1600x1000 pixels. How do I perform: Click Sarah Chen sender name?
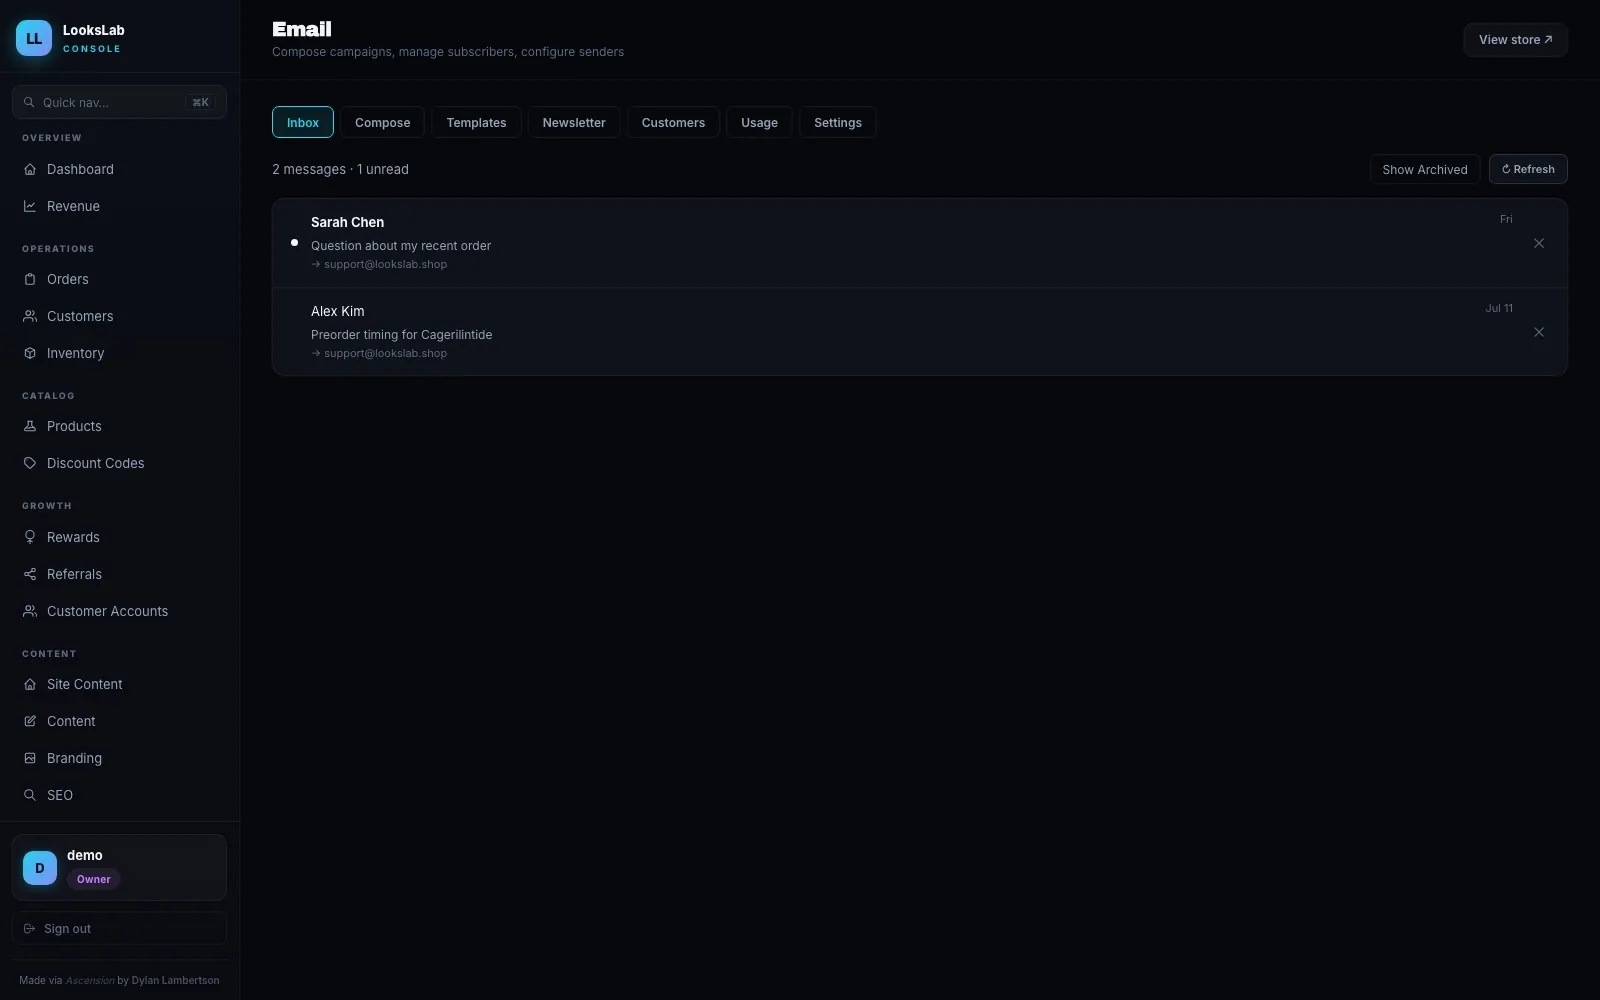click(347, 222)
